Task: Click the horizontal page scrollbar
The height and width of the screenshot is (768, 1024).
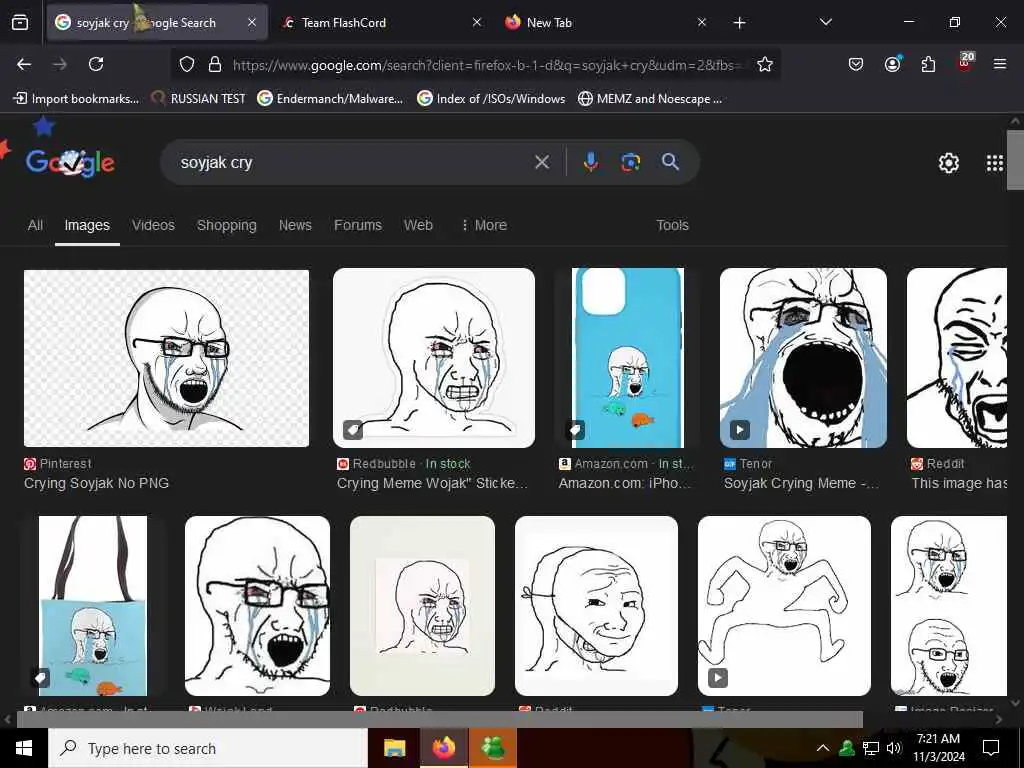Action: (x=440, y=720)
